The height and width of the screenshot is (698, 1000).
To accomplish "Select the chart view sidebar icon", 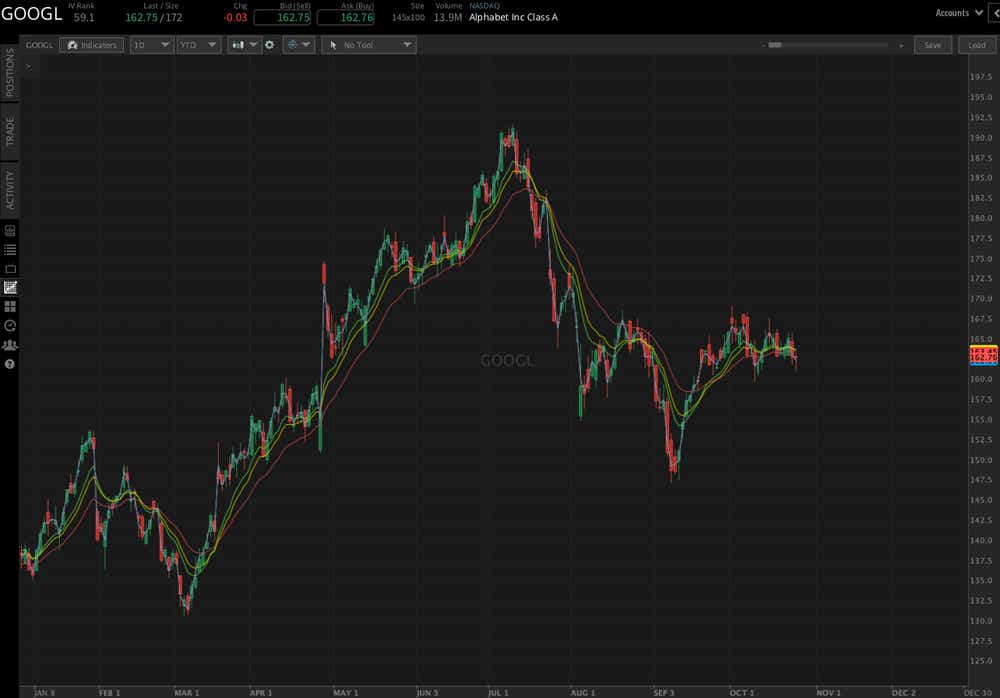I will [x=10, y=288].
